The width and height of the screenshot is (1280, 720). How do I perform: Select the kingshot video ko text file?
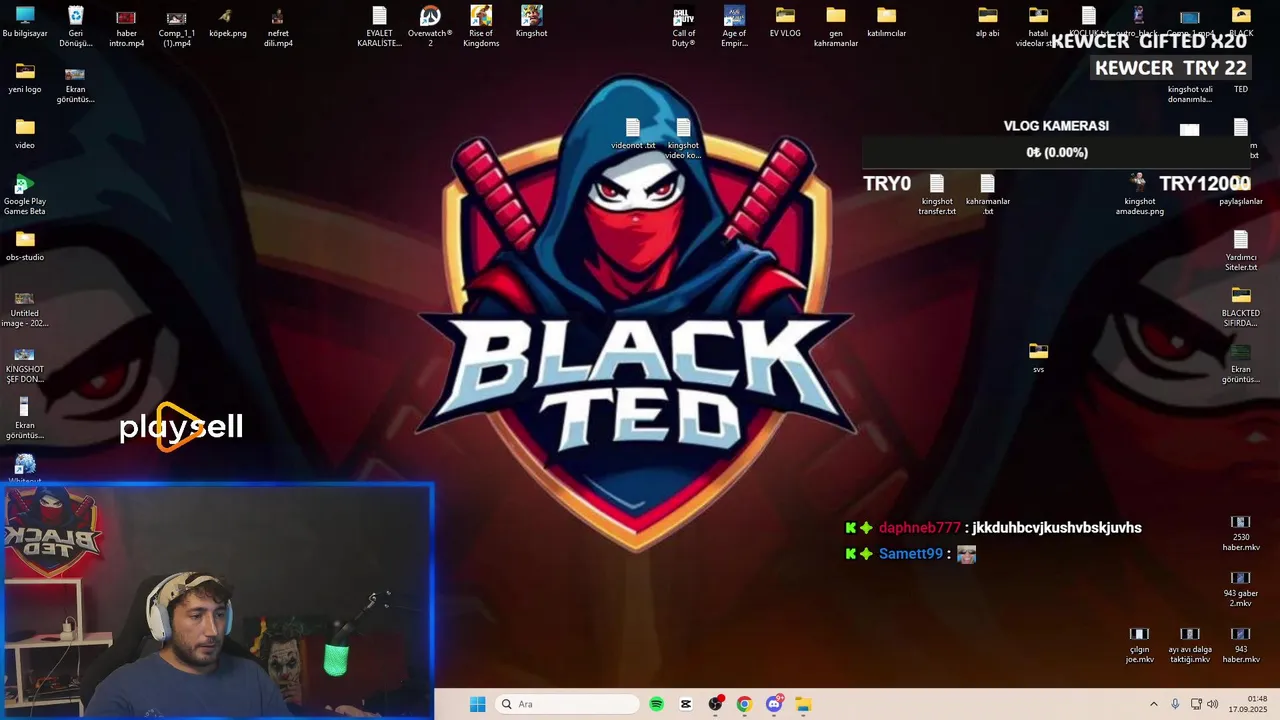[x=683, y=138]
